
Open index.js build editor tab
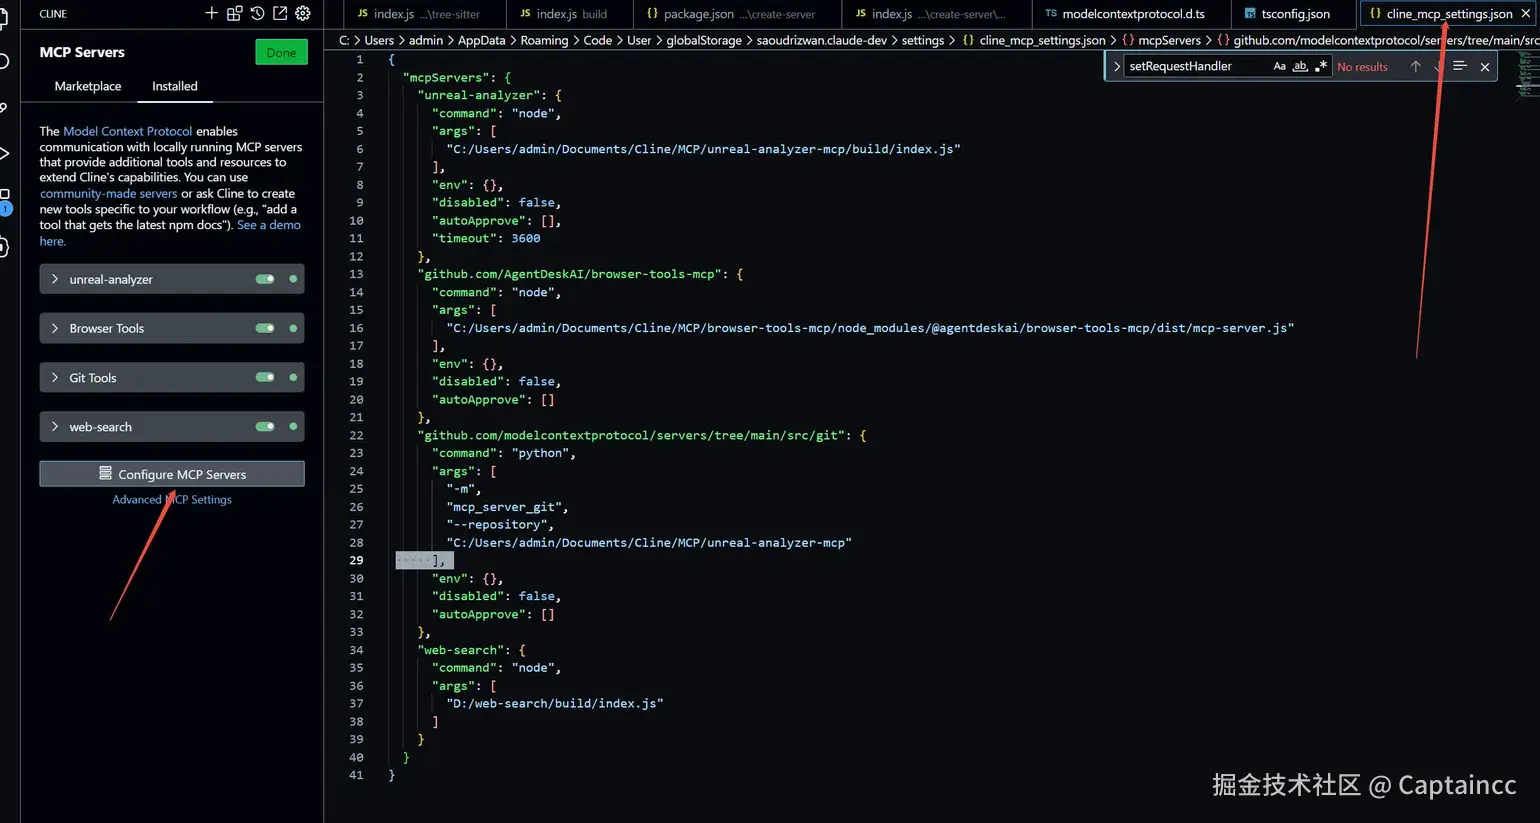tap(569, 14)
